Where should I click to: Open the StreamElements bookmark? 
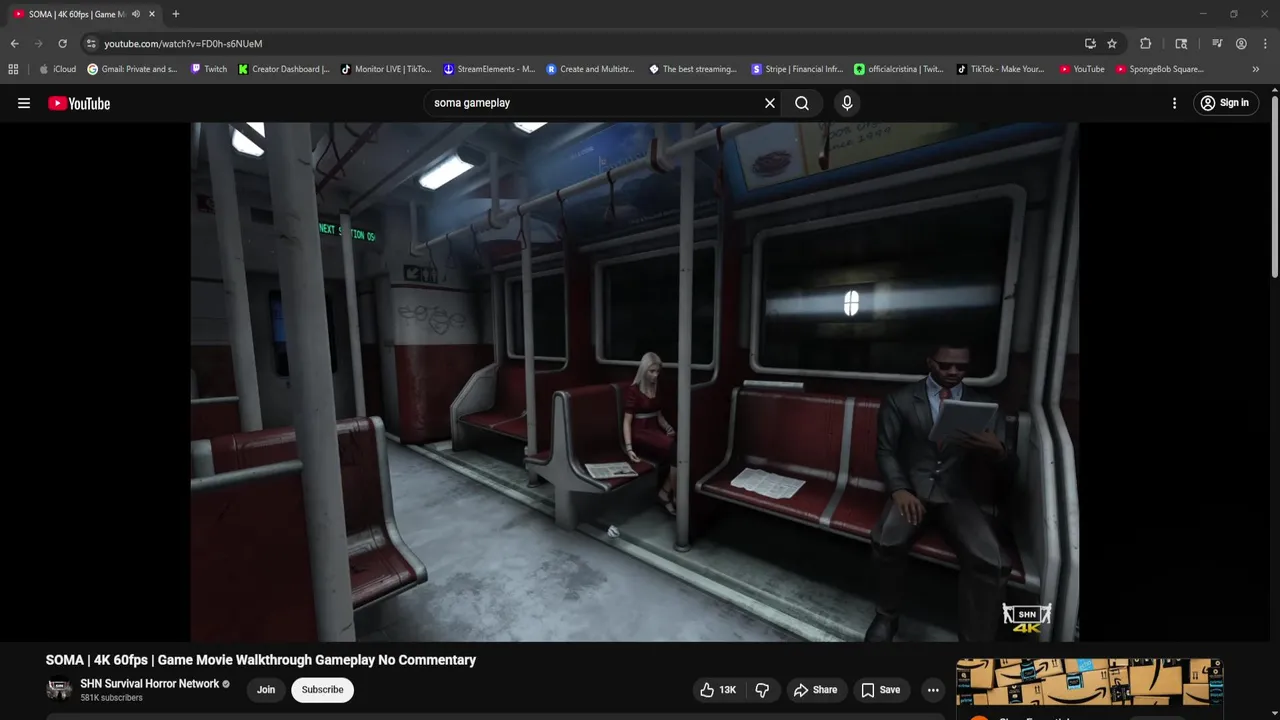coord(489,69)
